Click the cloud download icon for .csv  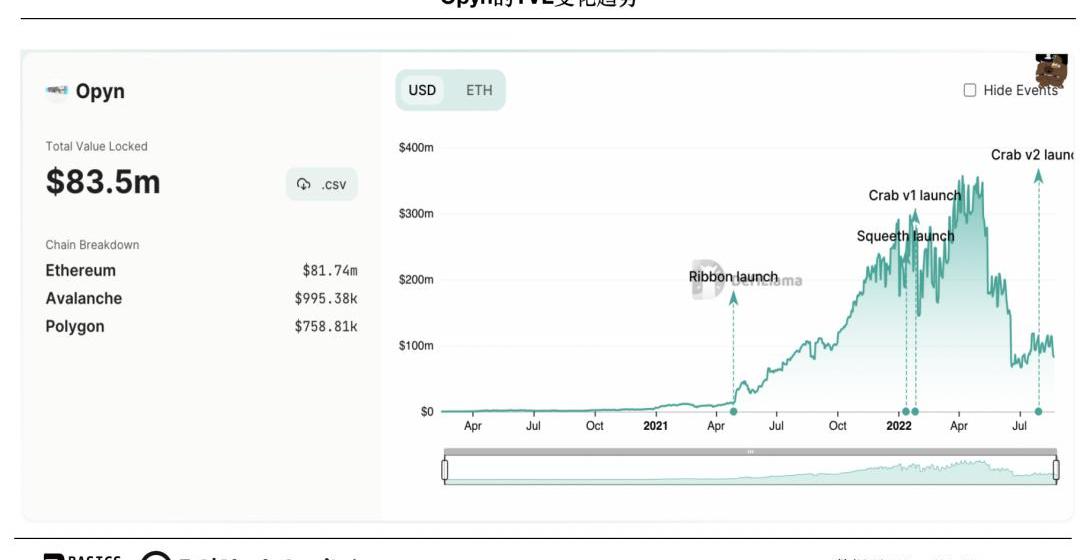(x=304, y=185)
